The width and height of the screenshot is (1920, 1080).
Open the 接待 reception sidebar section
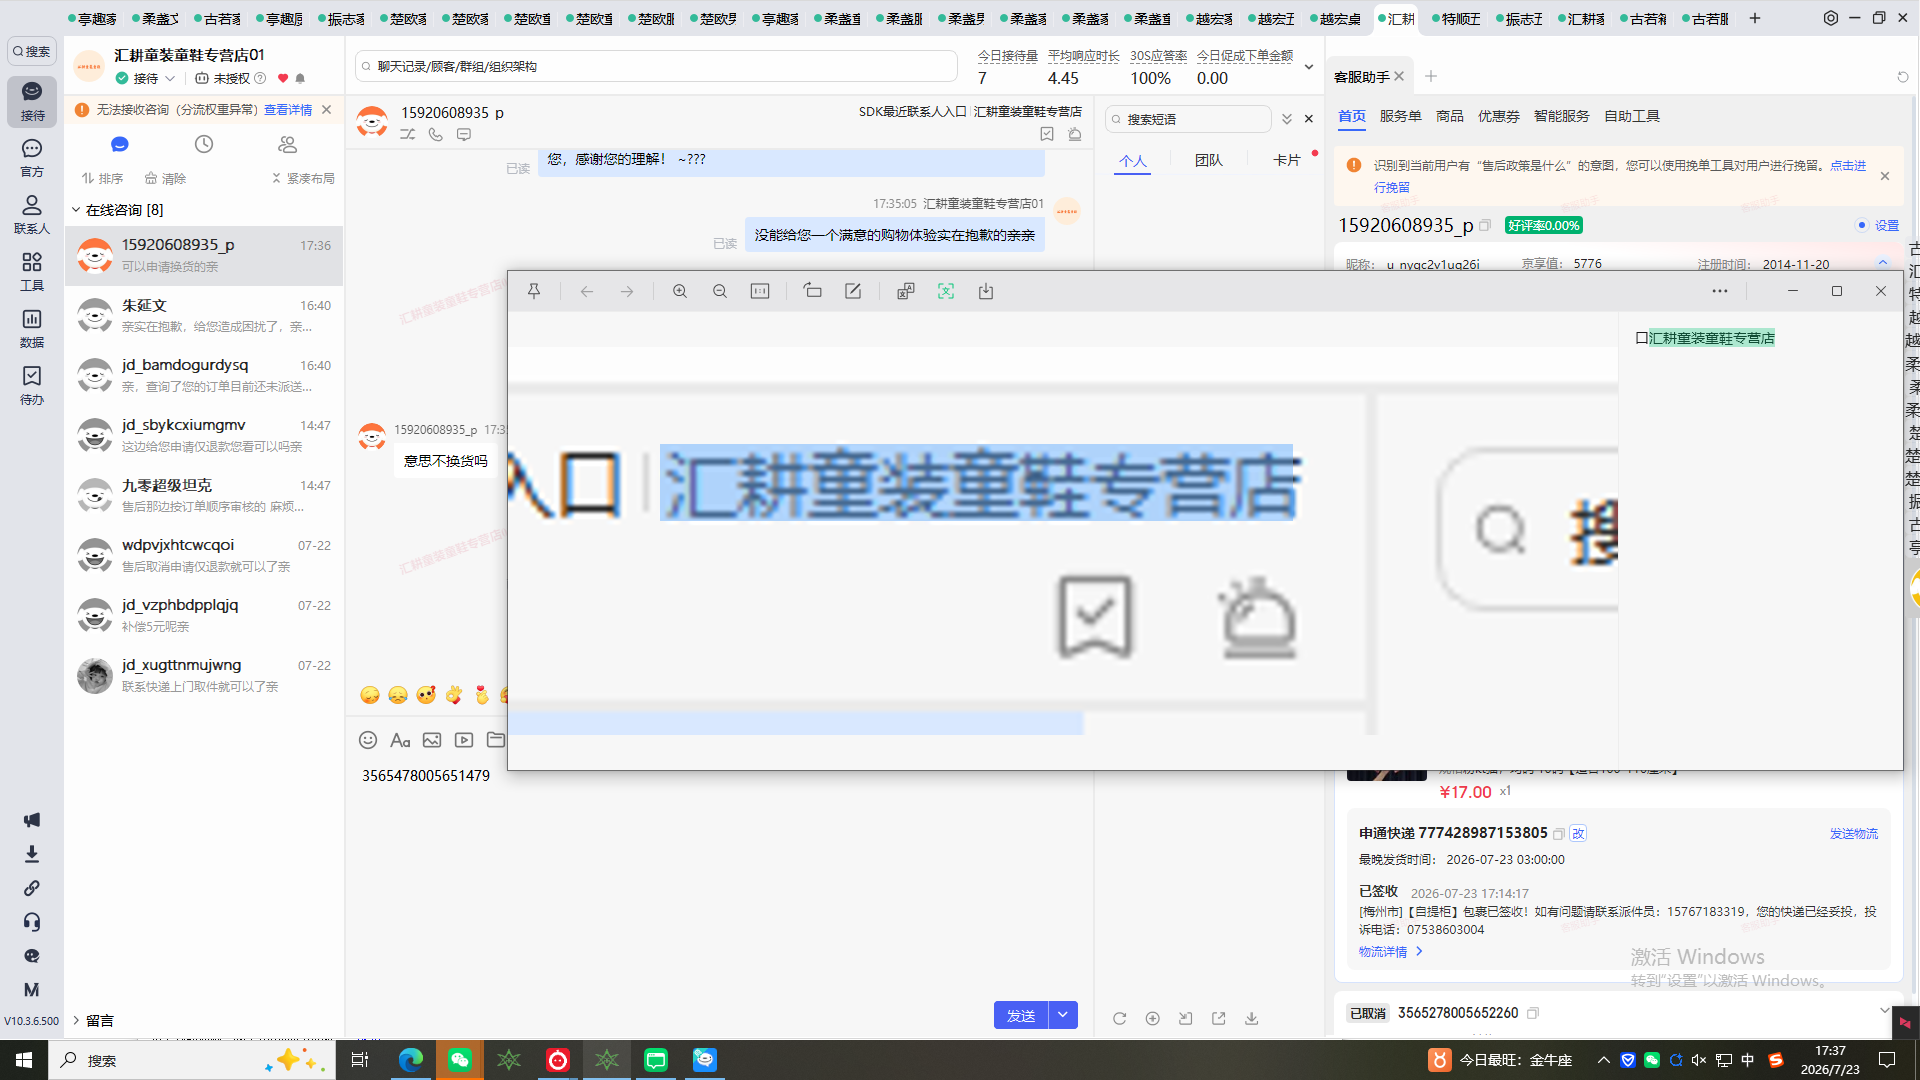[32, 101]
